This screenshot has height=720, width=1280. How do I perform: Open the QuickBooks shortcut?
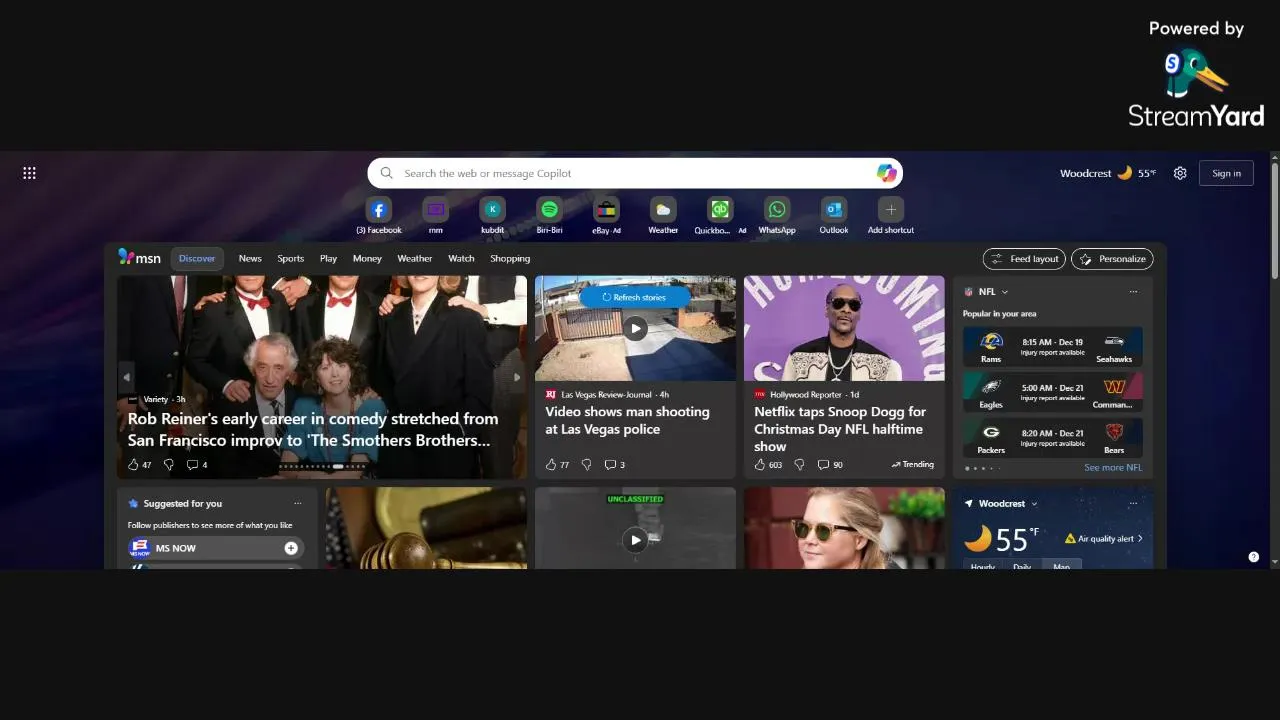coord(720,210)
